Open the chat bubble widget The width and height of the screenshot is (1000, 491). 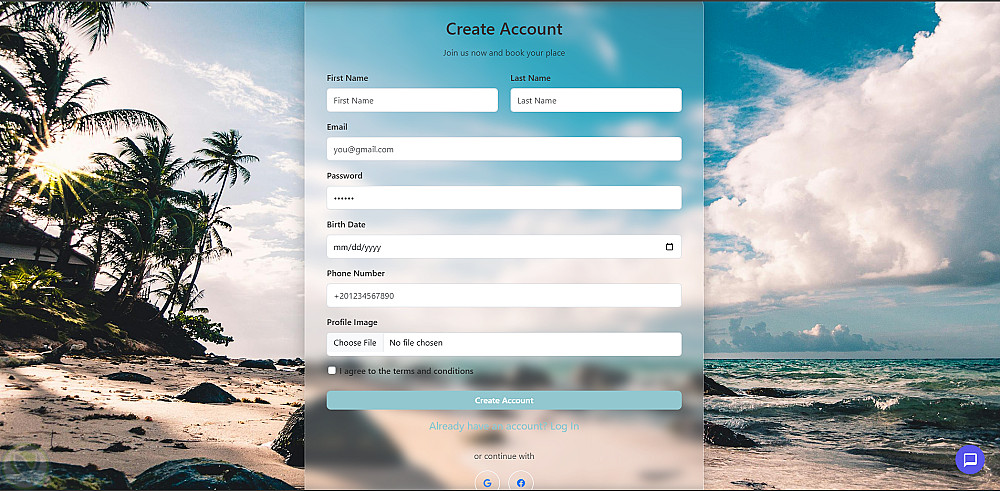[970, 460]
